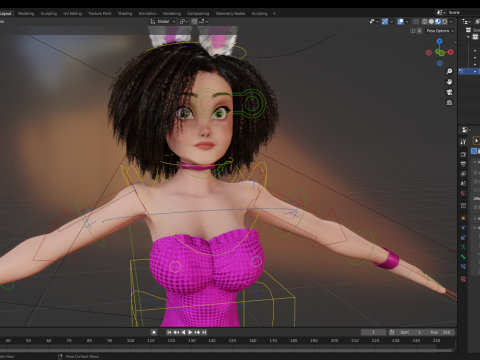Open the properties editor type dropdown
Image resolution: width=480 pixels, height=360 pixels.
(466, 130)
